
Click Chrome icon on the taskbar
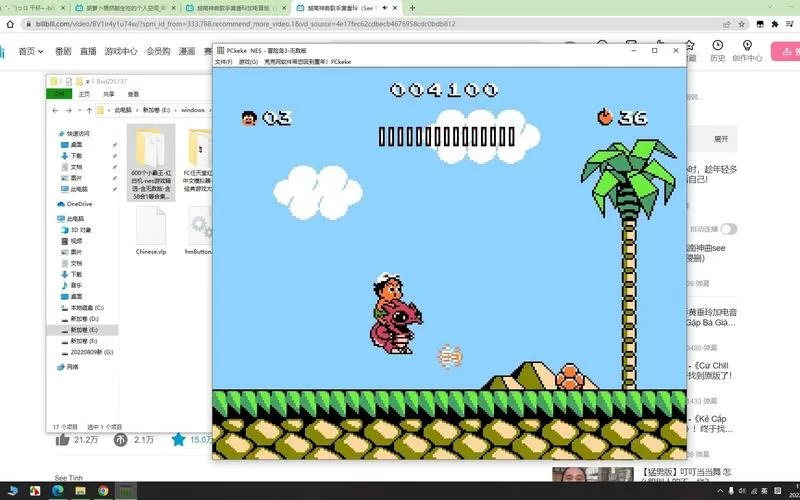pyautogui.click(x=103, y=491)
